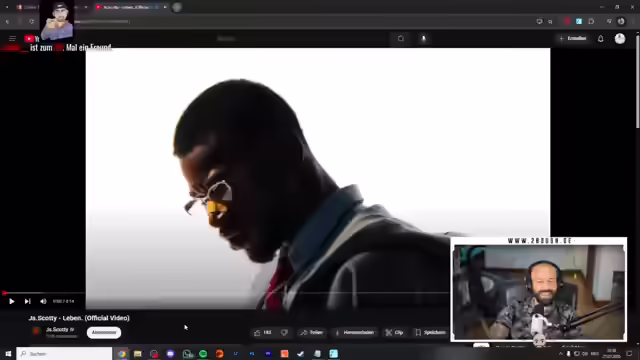
Task: Skip to the next video
Action: [x=27, y=301]
